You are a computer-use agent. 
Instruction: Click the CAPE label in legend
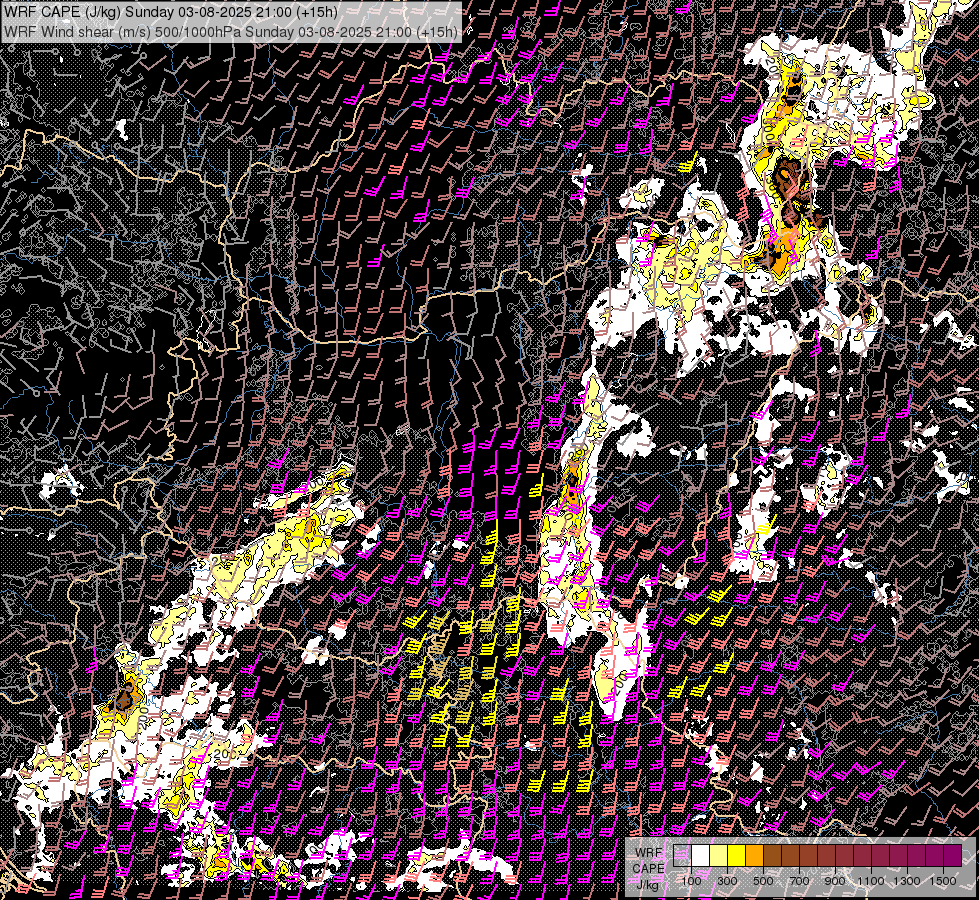pos(648,869)
